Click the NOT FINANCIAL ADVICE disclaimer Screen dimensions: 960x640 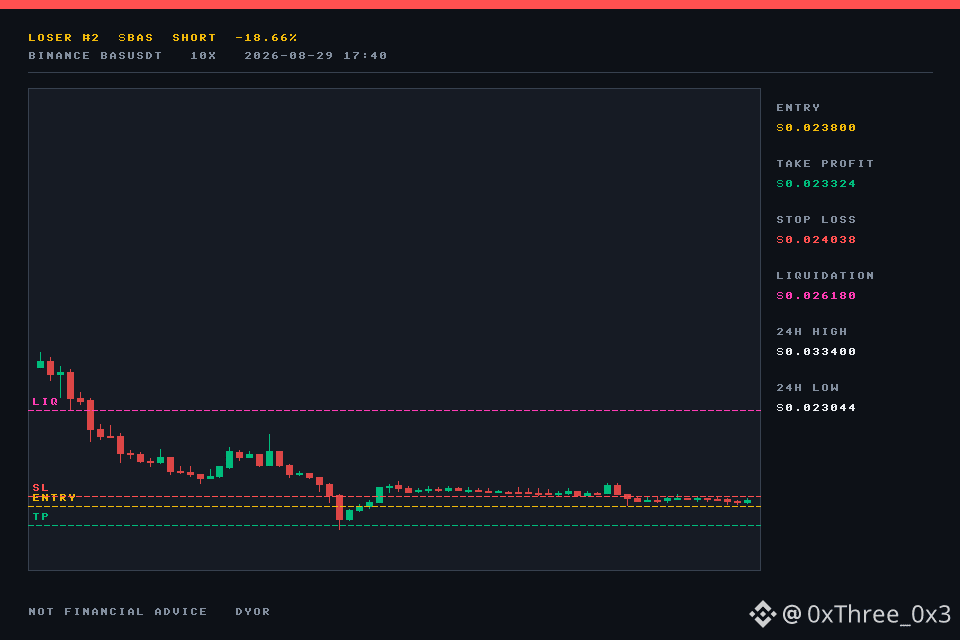click(x=118, y=611)
